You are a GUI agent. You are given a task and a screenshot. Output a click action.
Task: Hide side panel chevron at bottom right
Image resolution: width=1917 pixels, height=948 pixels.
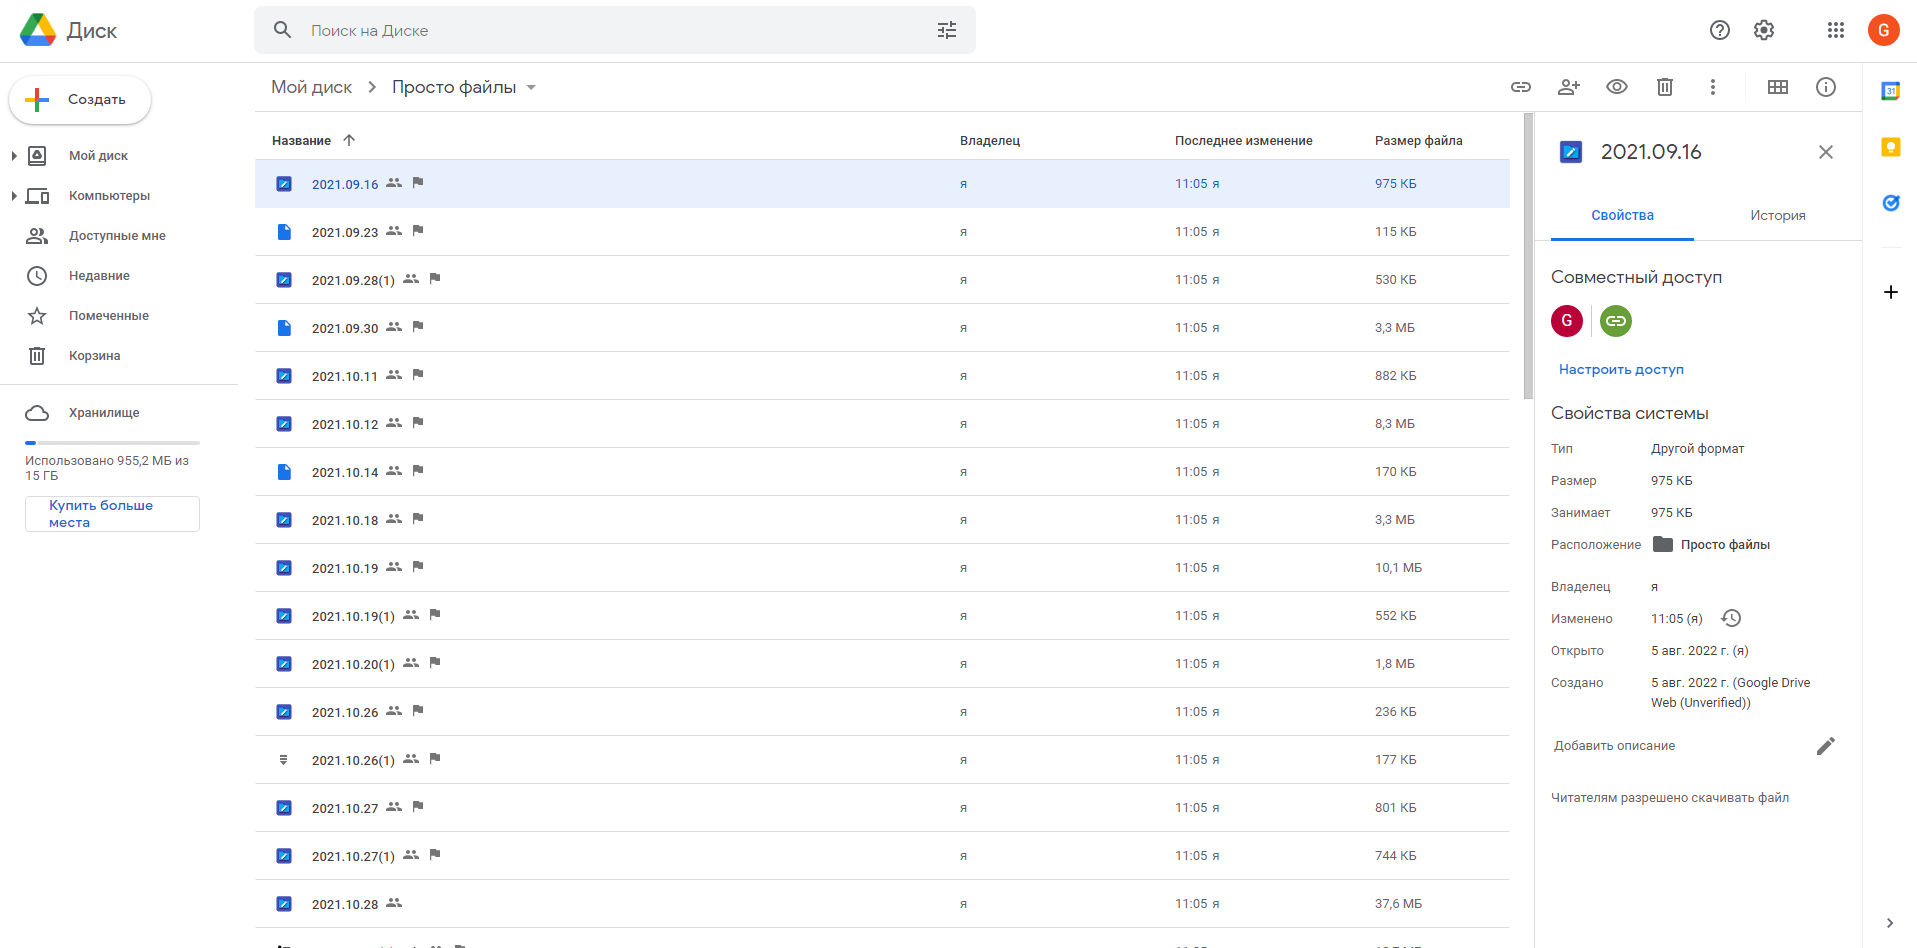1890,923
